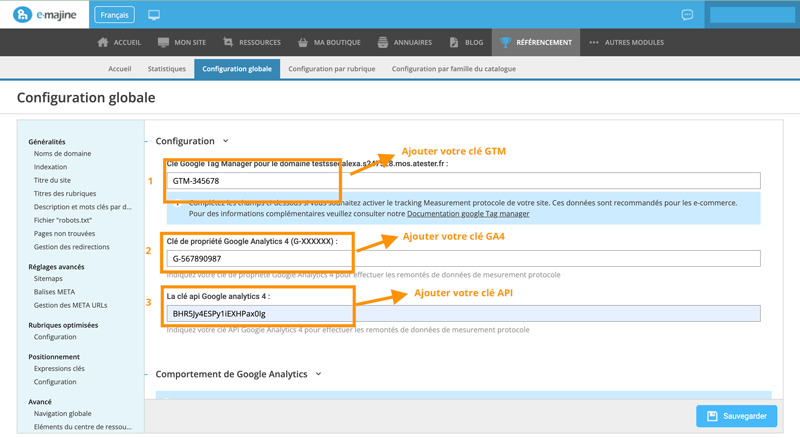
Task: Click the Avancé sidebar heading
Action: point(40,402)
